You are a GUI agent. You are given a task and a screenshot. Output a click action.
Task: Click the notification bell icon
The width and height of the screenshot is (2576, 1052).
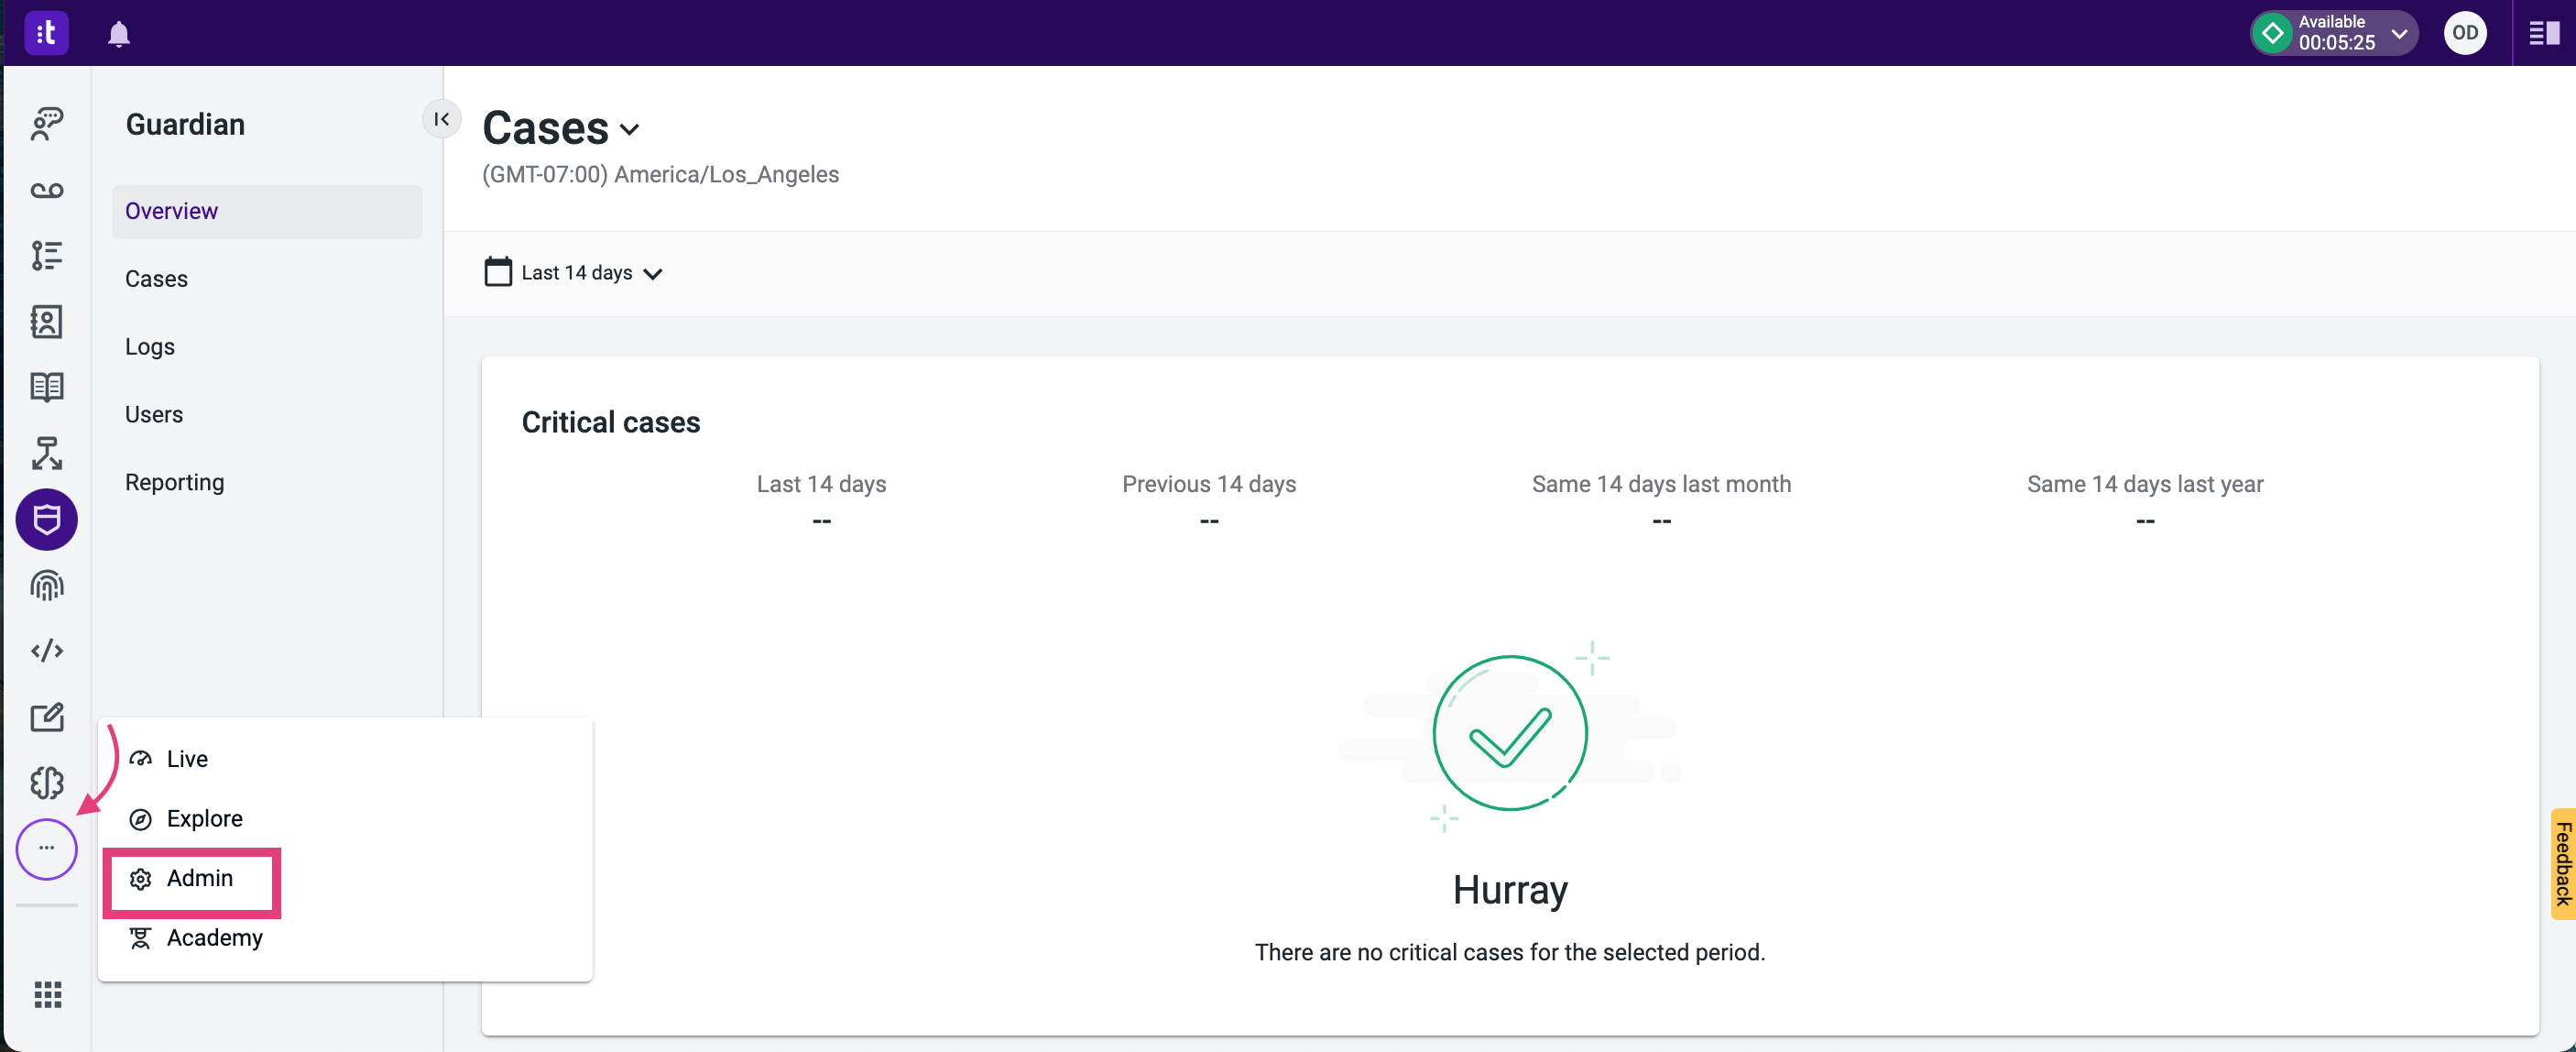(118, 34)
